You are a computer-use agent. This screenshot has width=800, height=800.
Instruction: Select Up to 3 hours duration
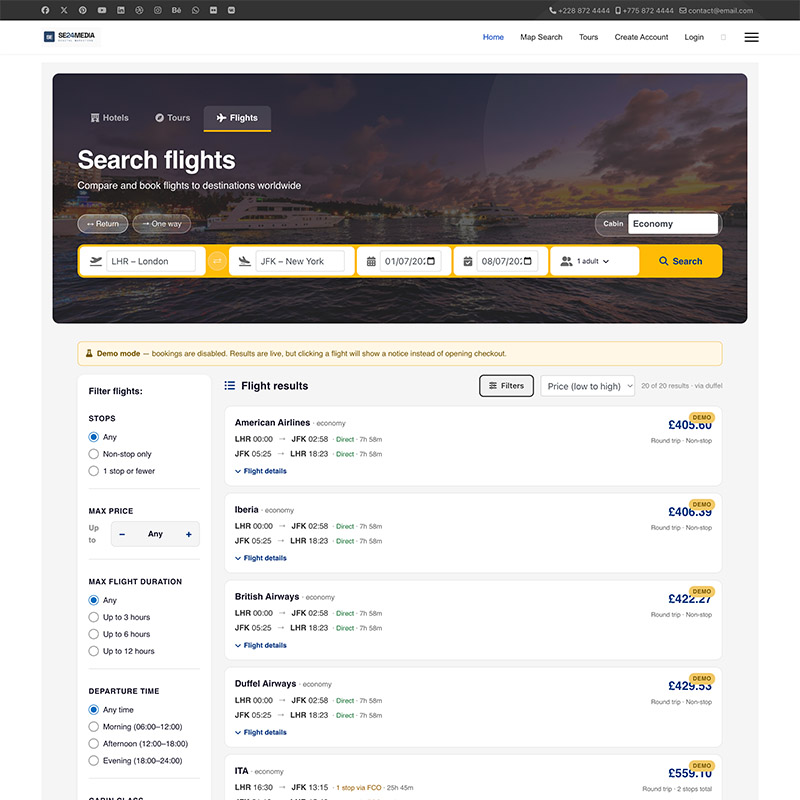(x=93, y=617)
